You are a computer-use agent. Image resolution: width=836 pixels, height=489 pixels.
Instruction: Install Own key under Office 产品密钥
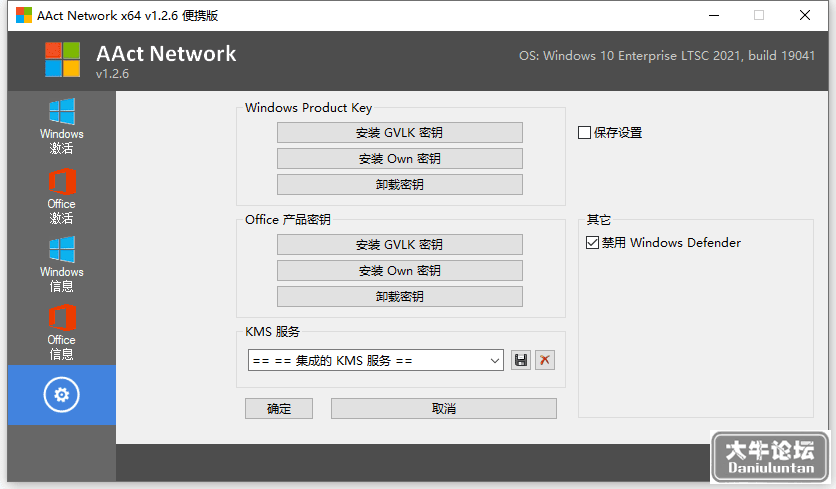coord(400,271)
